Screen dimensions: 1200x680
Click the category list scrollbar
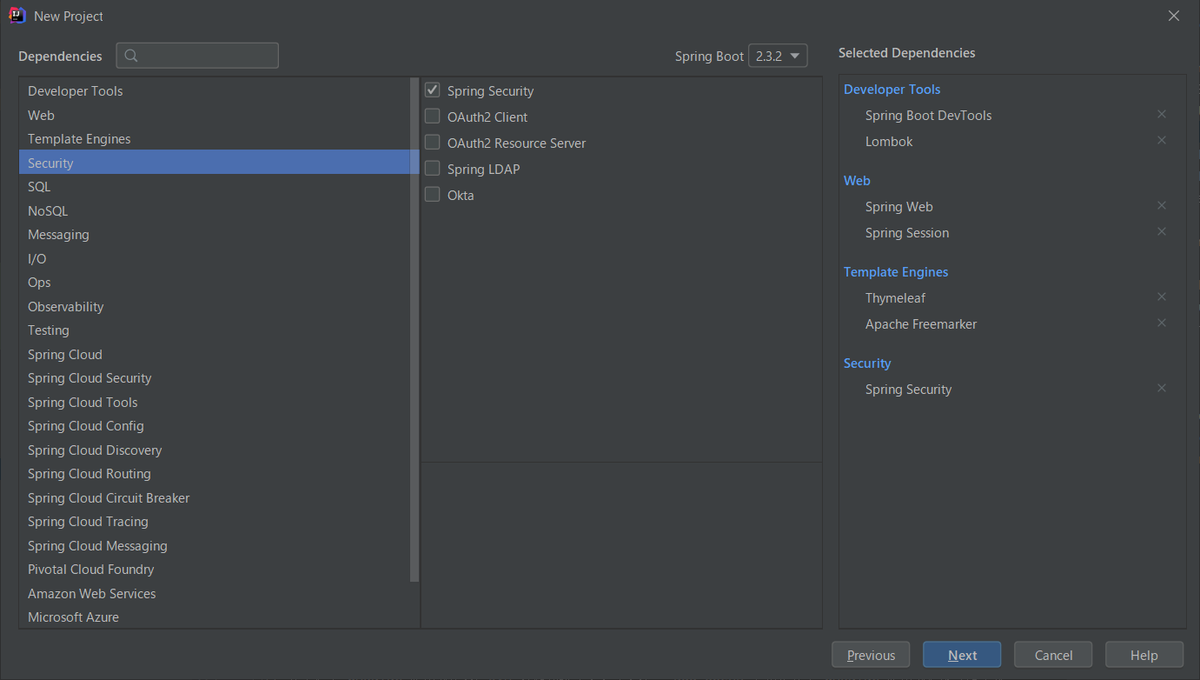tap(414, 330)
